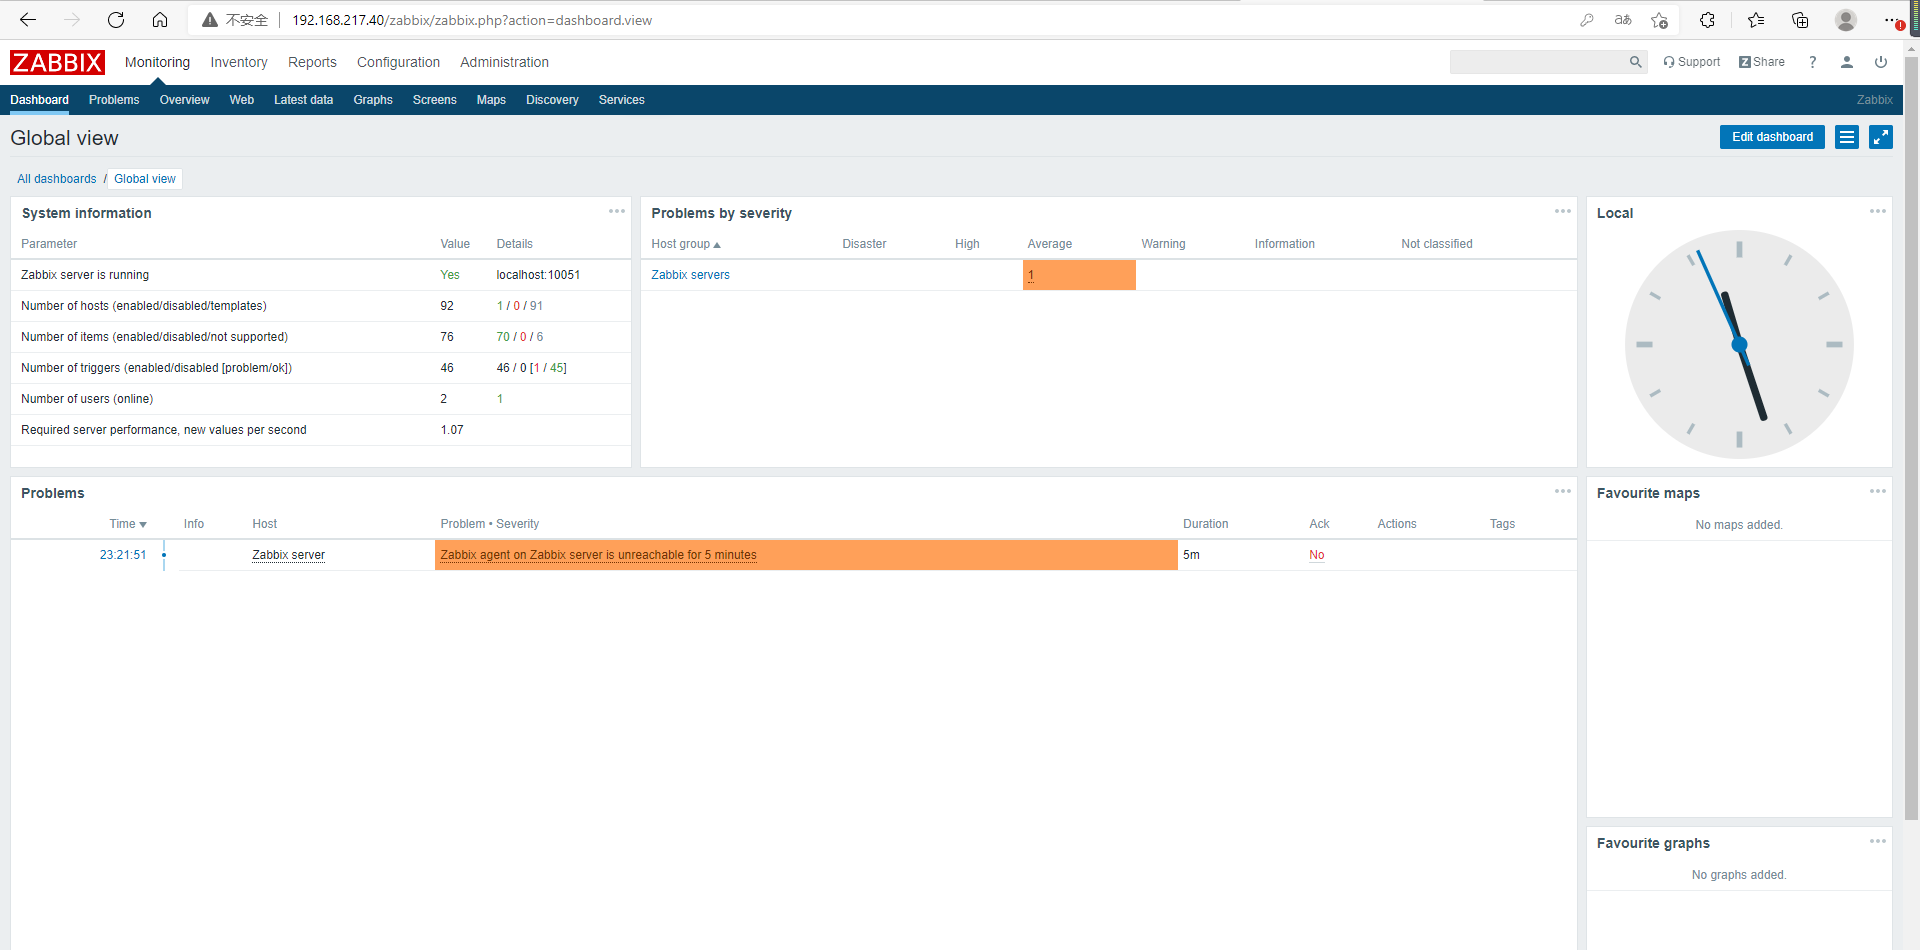Click the ZABBIX logo

click(57, 62)
